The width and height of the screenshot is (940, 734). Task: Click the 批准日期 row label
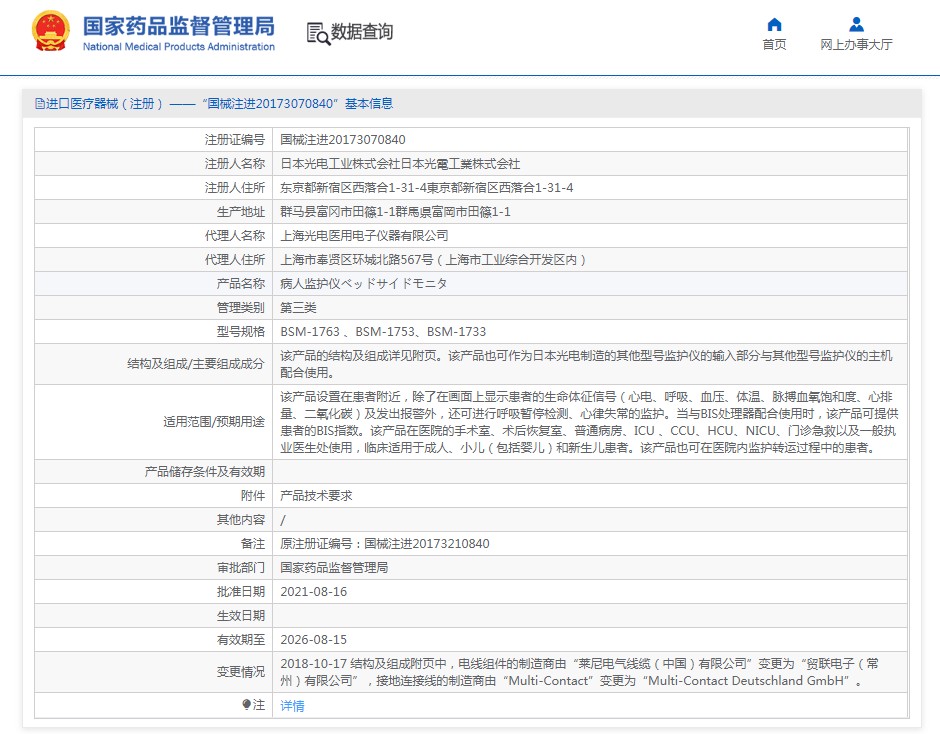click(x=240, y=591)
